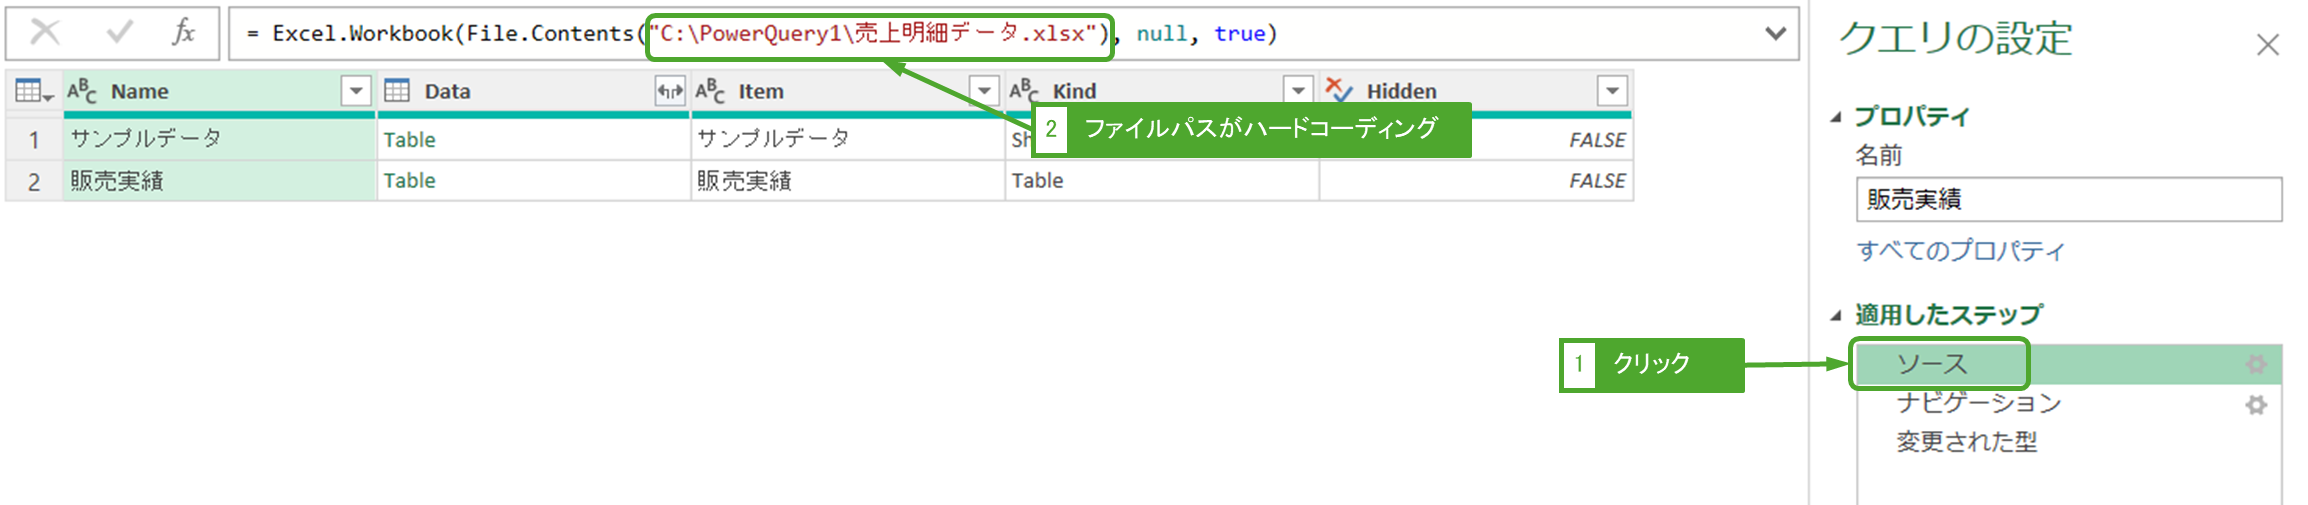This screenshot has width=2308, height=505.
Task: Click the Name column text type icon
Action: pos(82,91)
